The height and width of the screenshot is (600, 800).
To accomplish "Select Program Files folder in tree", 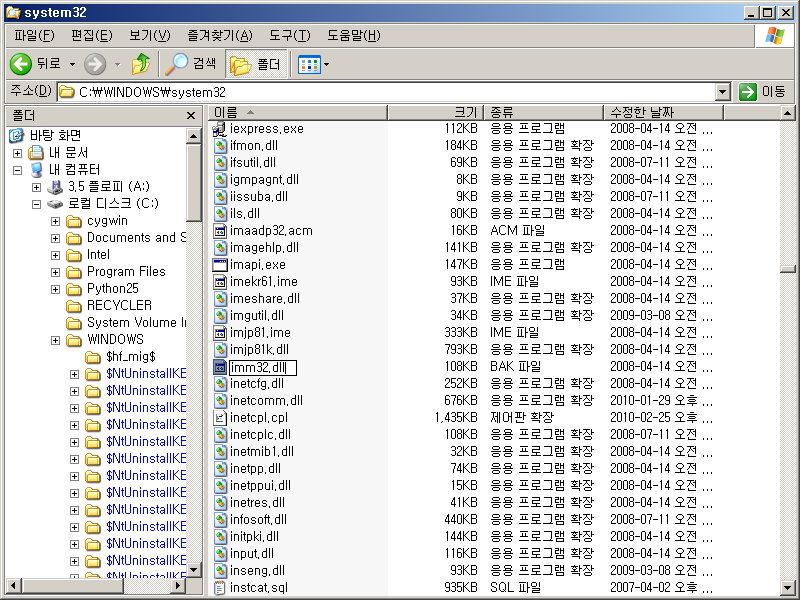I will point(126,272).
